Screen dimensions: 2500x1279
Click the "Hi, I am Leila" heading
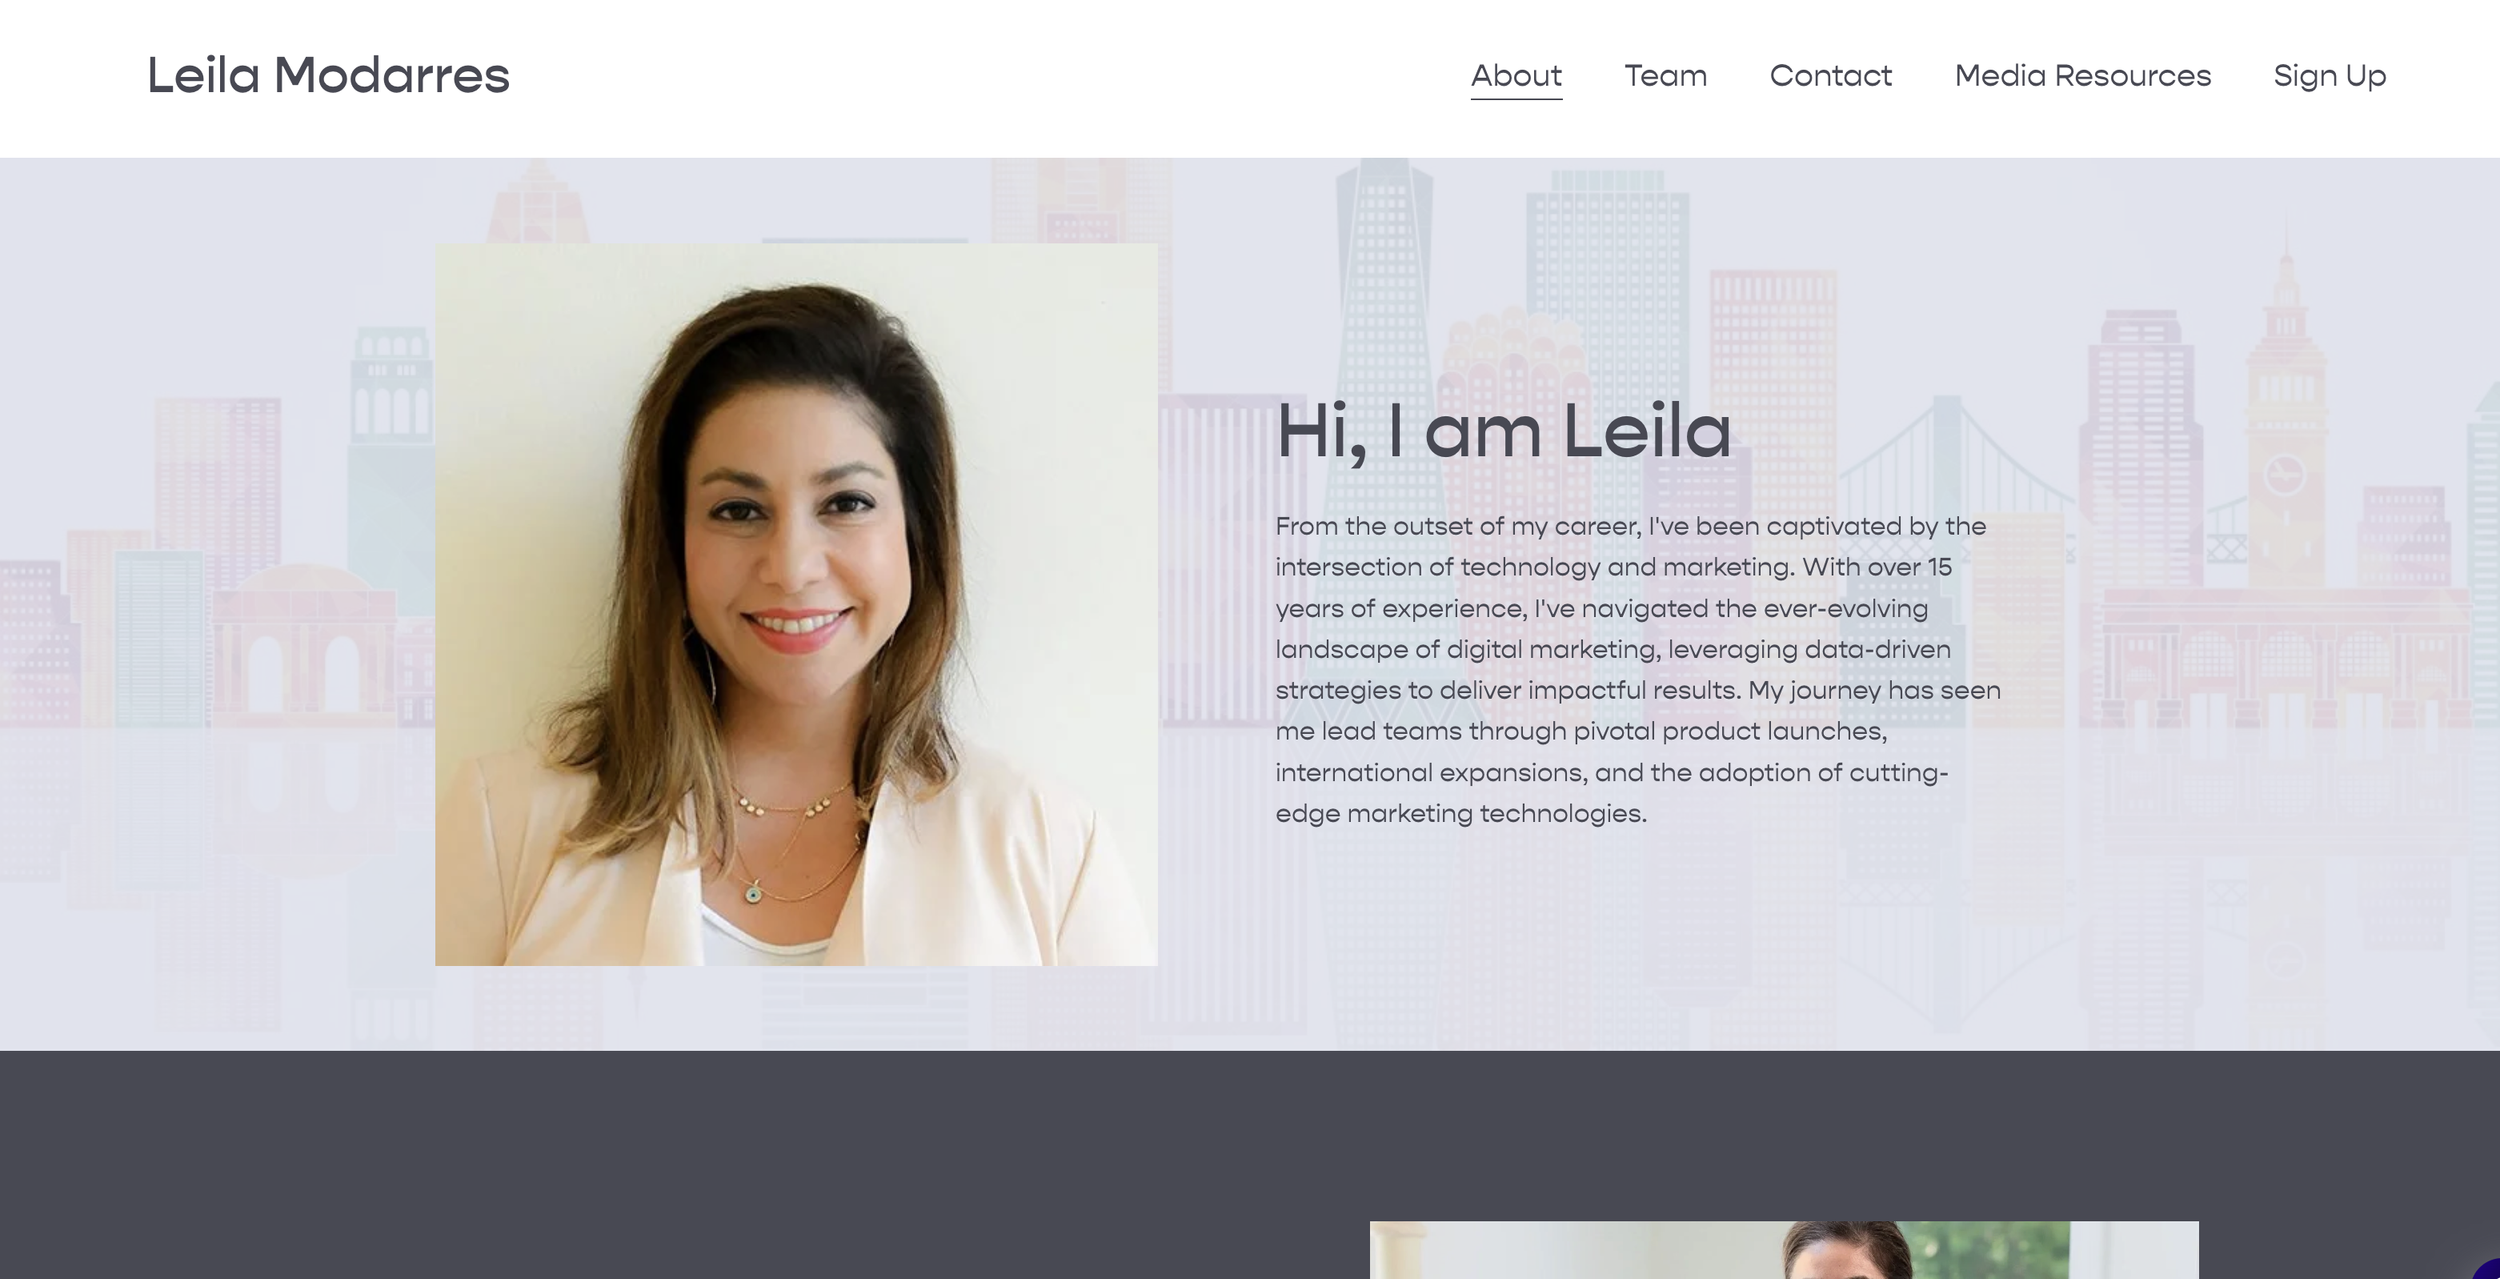click(x=1503, y=432)
